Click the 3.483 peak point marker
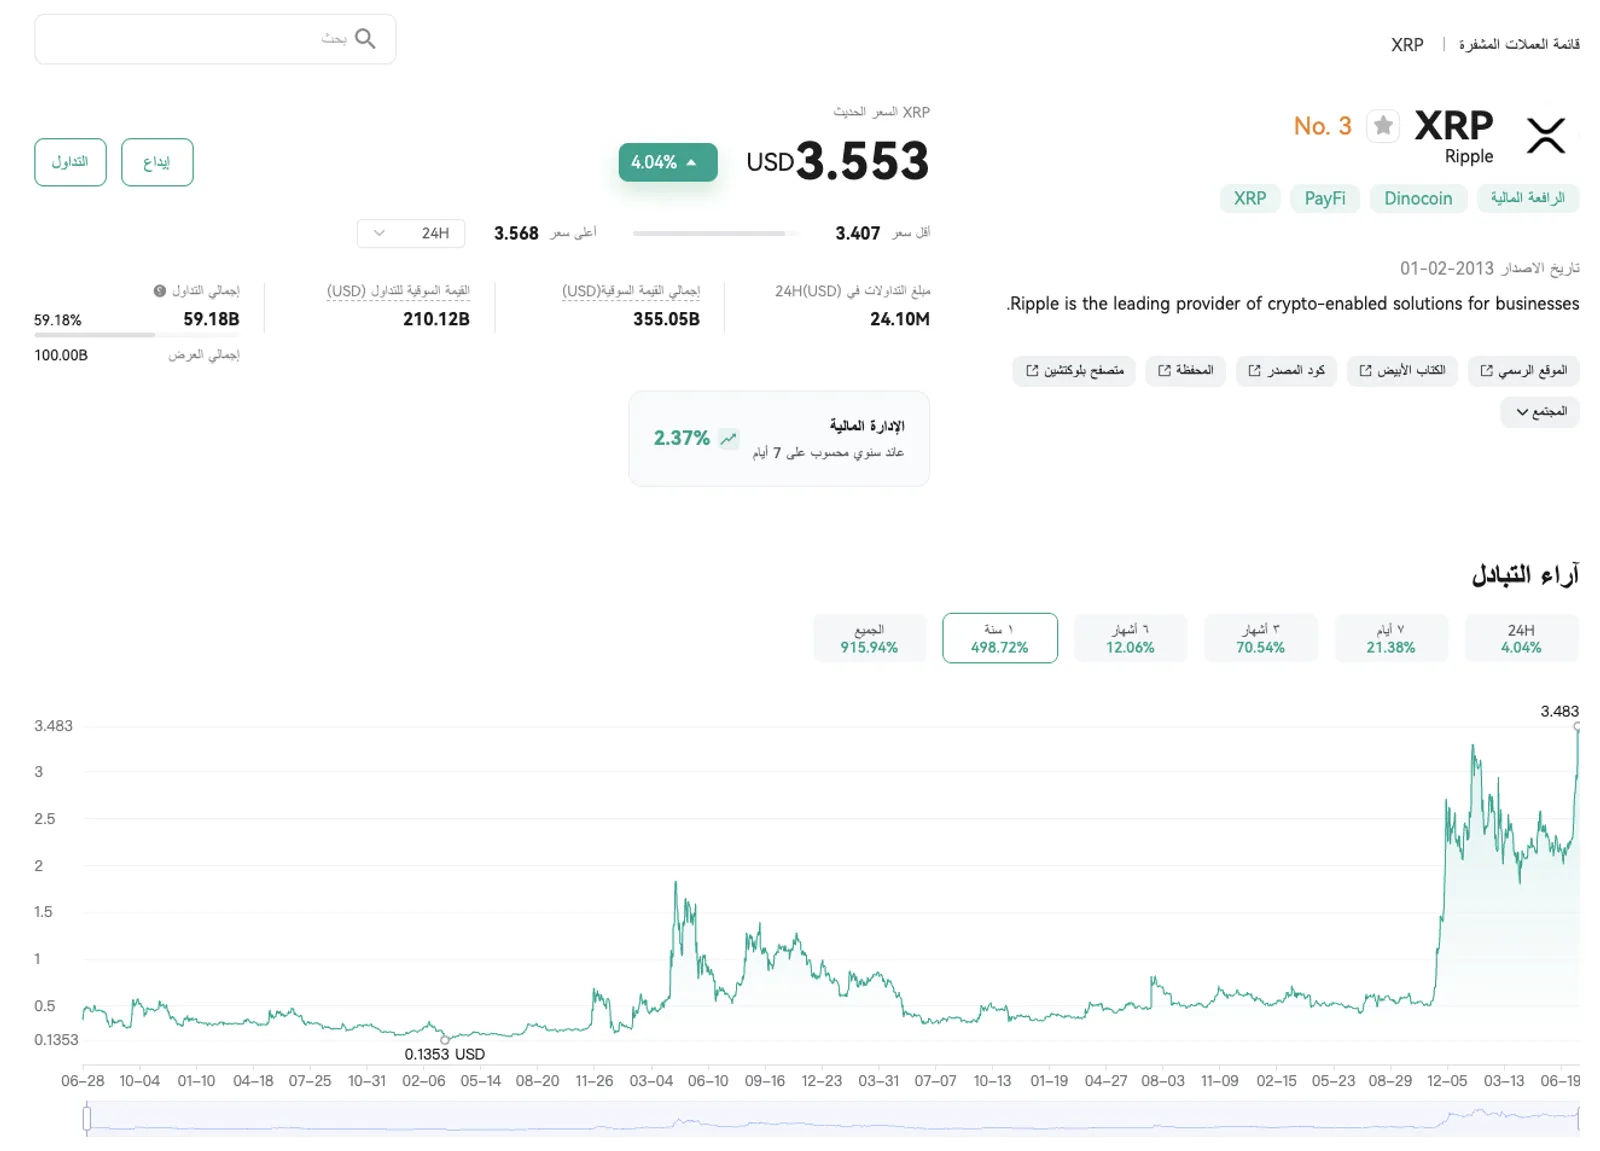 pyautogui.click(x=1577, y=727)
